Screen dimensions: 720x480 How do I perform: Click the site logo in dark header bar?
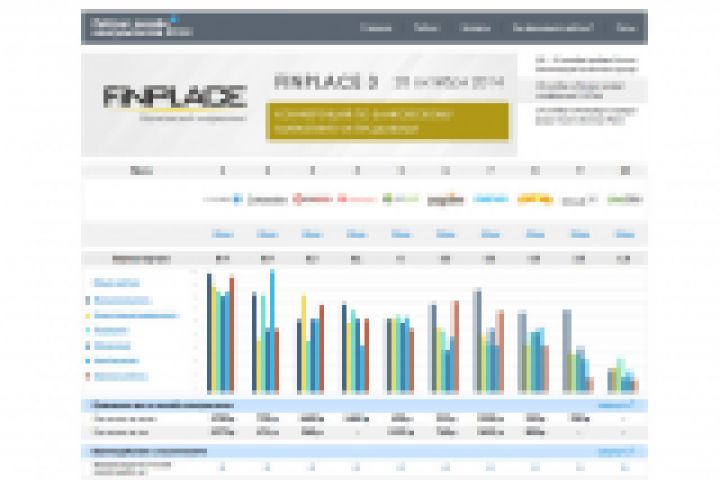click(x=141, y=28)
